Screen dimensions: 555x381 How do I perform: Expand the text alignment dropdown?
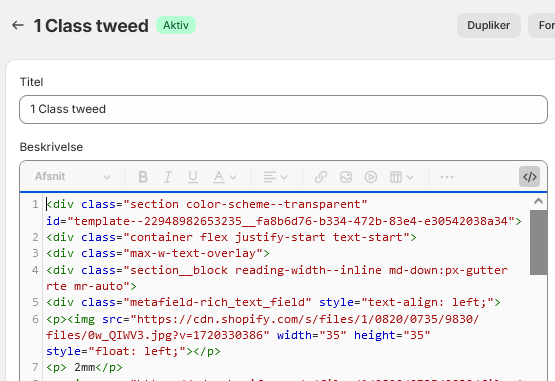point(275,177)
